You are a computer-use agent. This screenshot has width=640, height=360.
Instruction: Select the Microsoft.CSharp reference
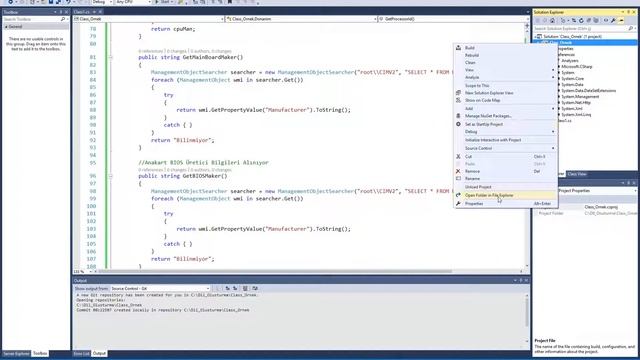pyautogui.click(x=576, y=67)
